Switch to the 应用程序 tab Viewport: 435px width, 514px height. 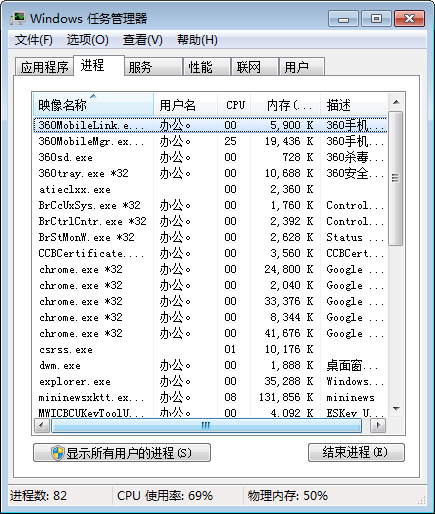coord(44,67)
